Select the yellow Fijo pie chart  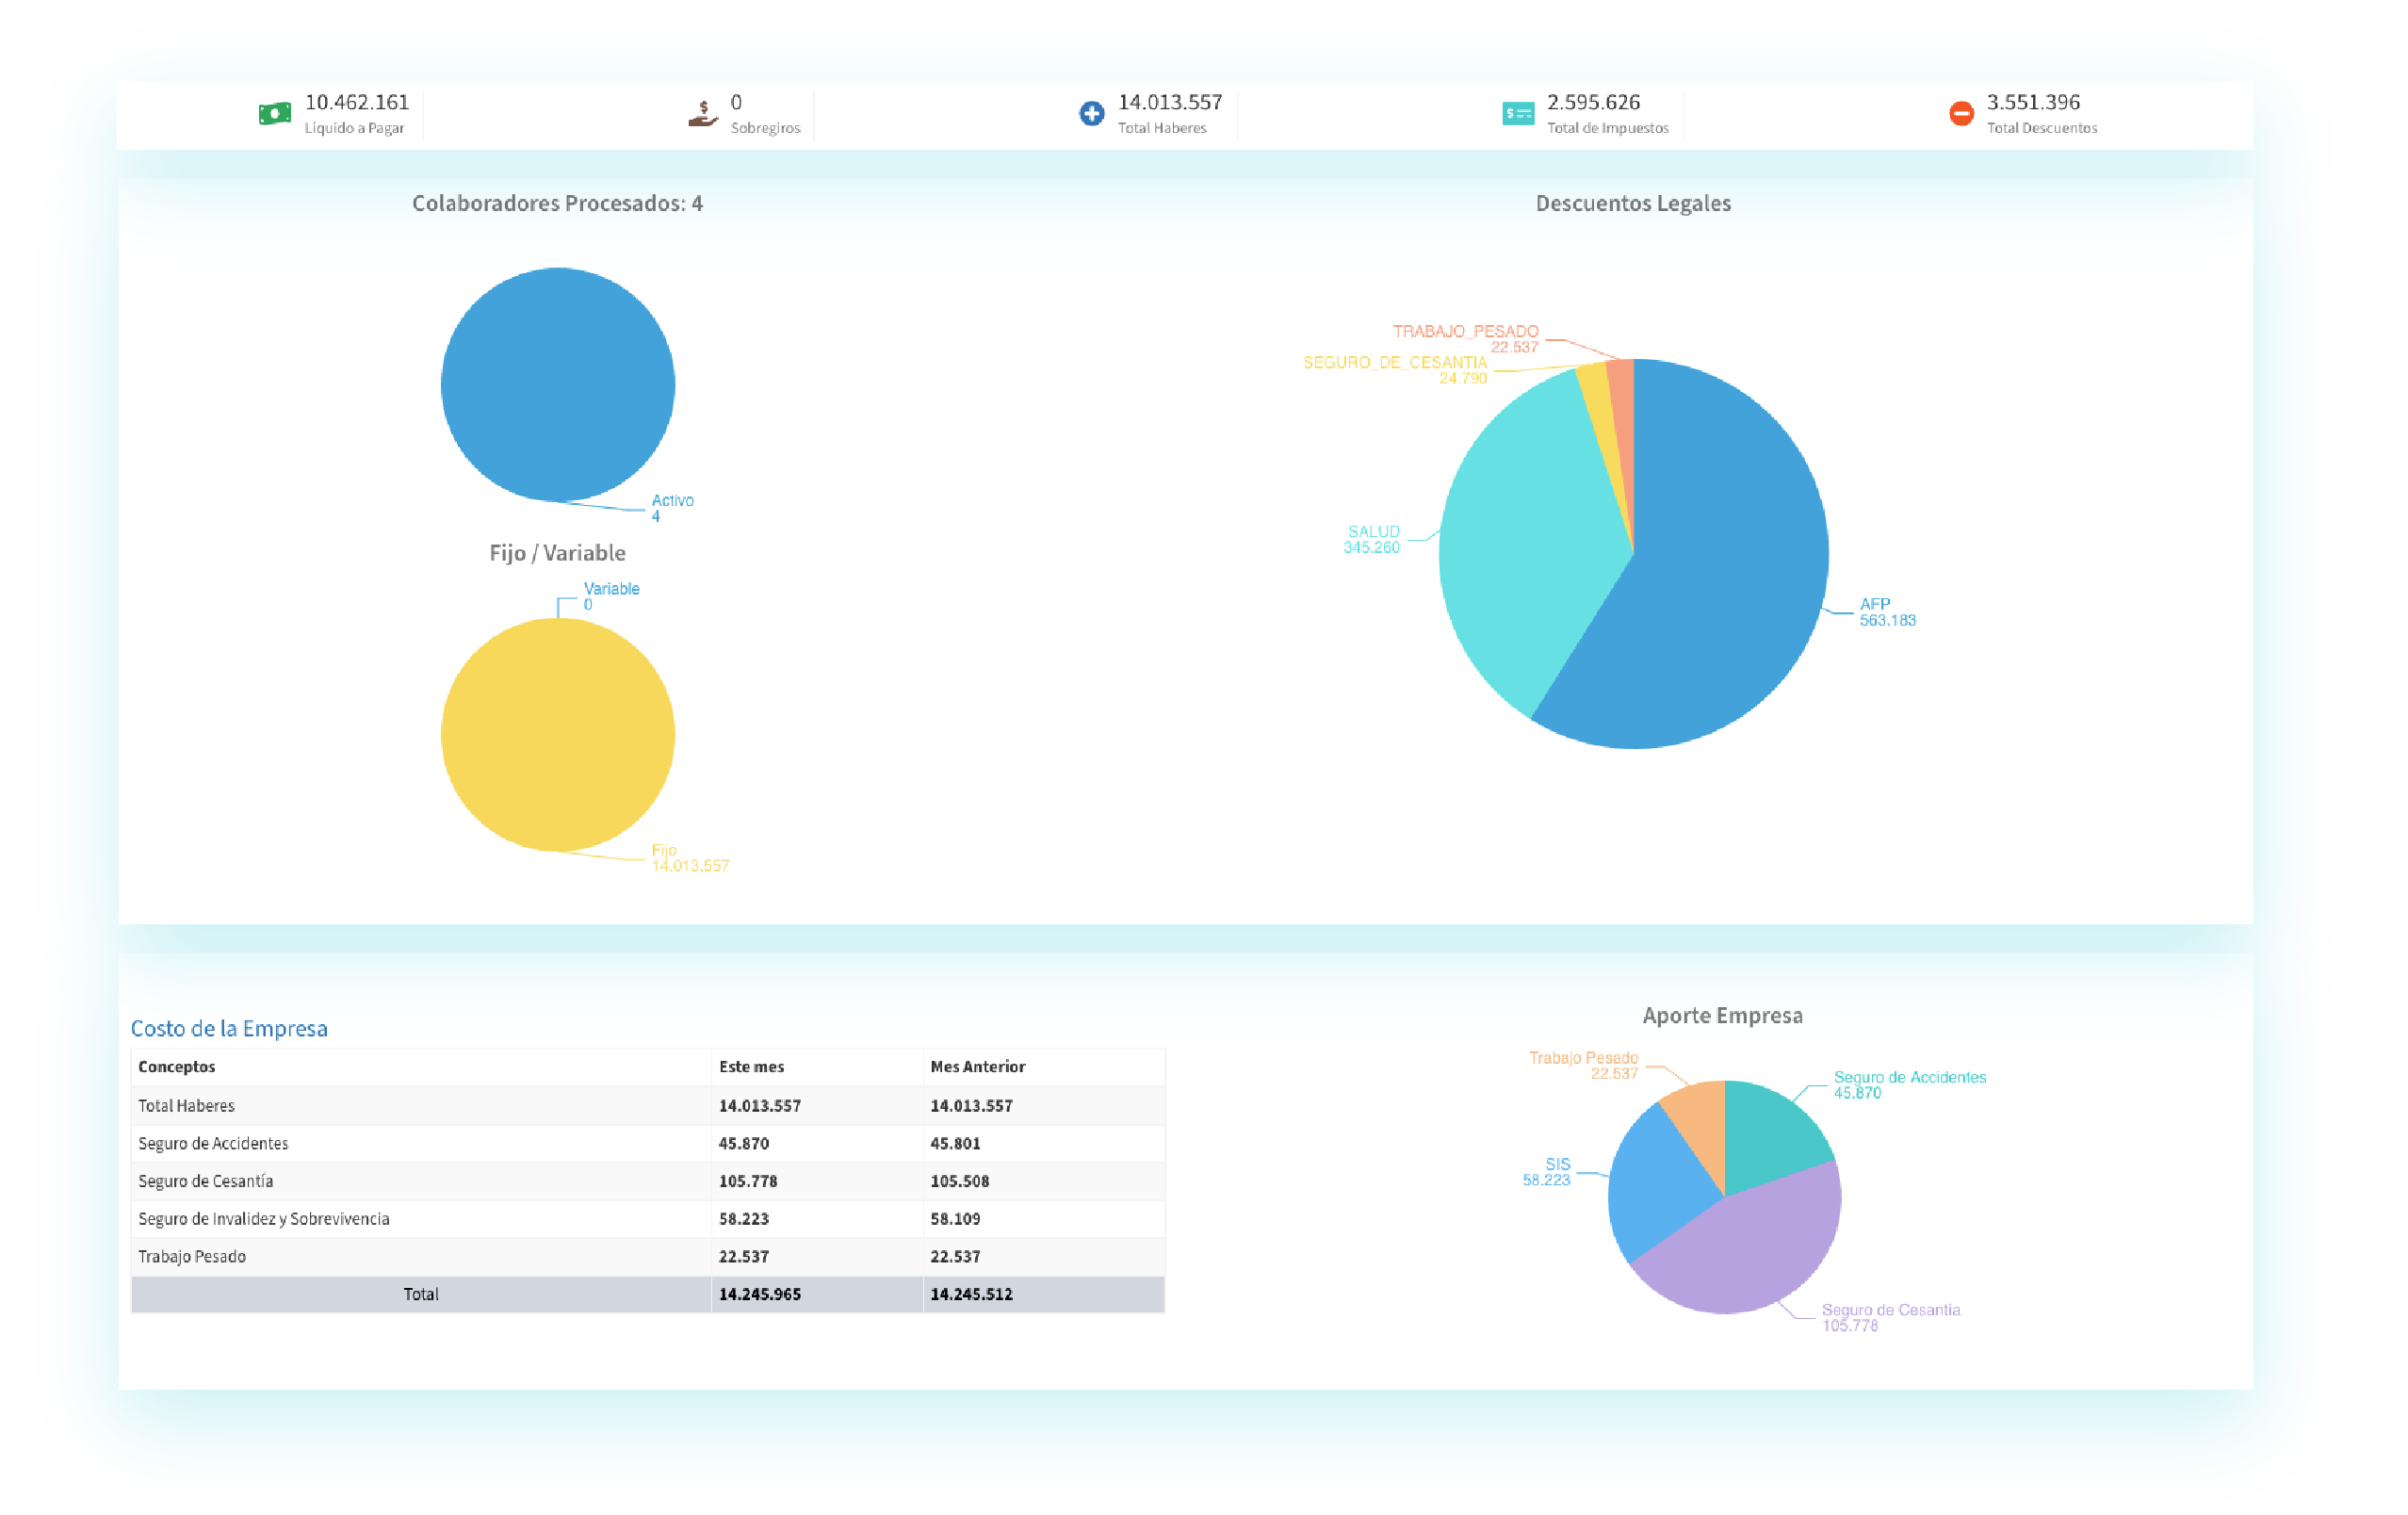(558, 735)
